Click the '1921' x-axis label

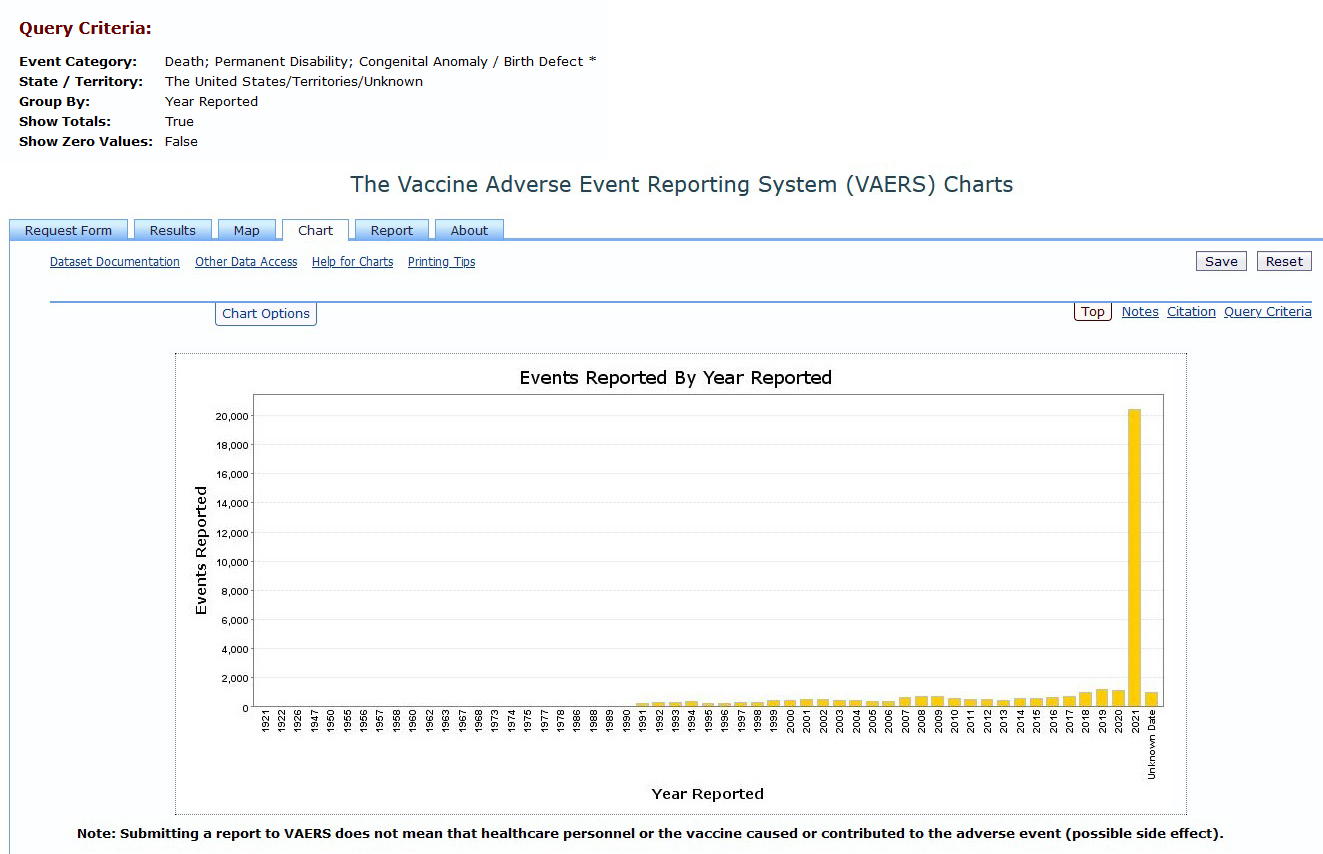coord(266,722)
